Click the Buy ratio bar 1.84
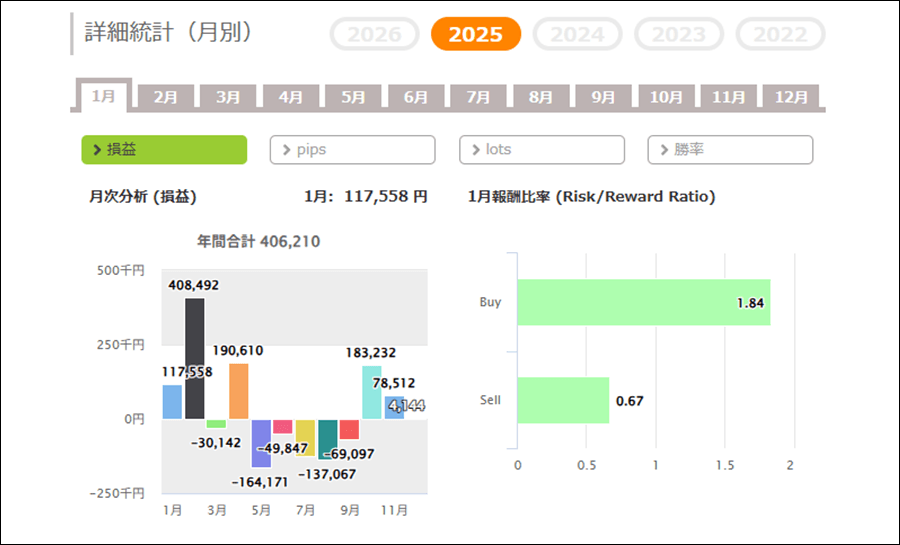 644,302
